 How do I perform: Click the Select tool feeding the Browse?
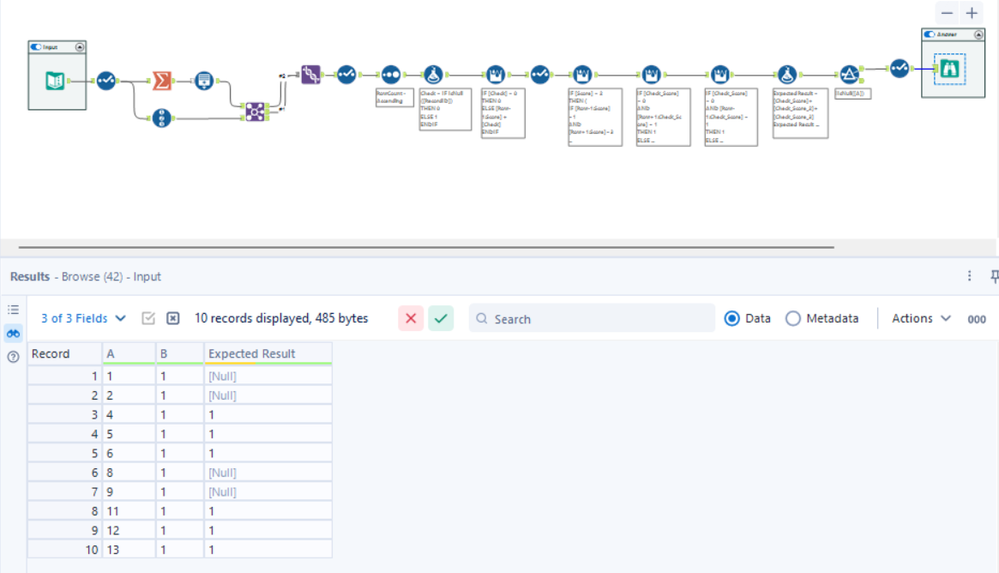pos(899,68)
